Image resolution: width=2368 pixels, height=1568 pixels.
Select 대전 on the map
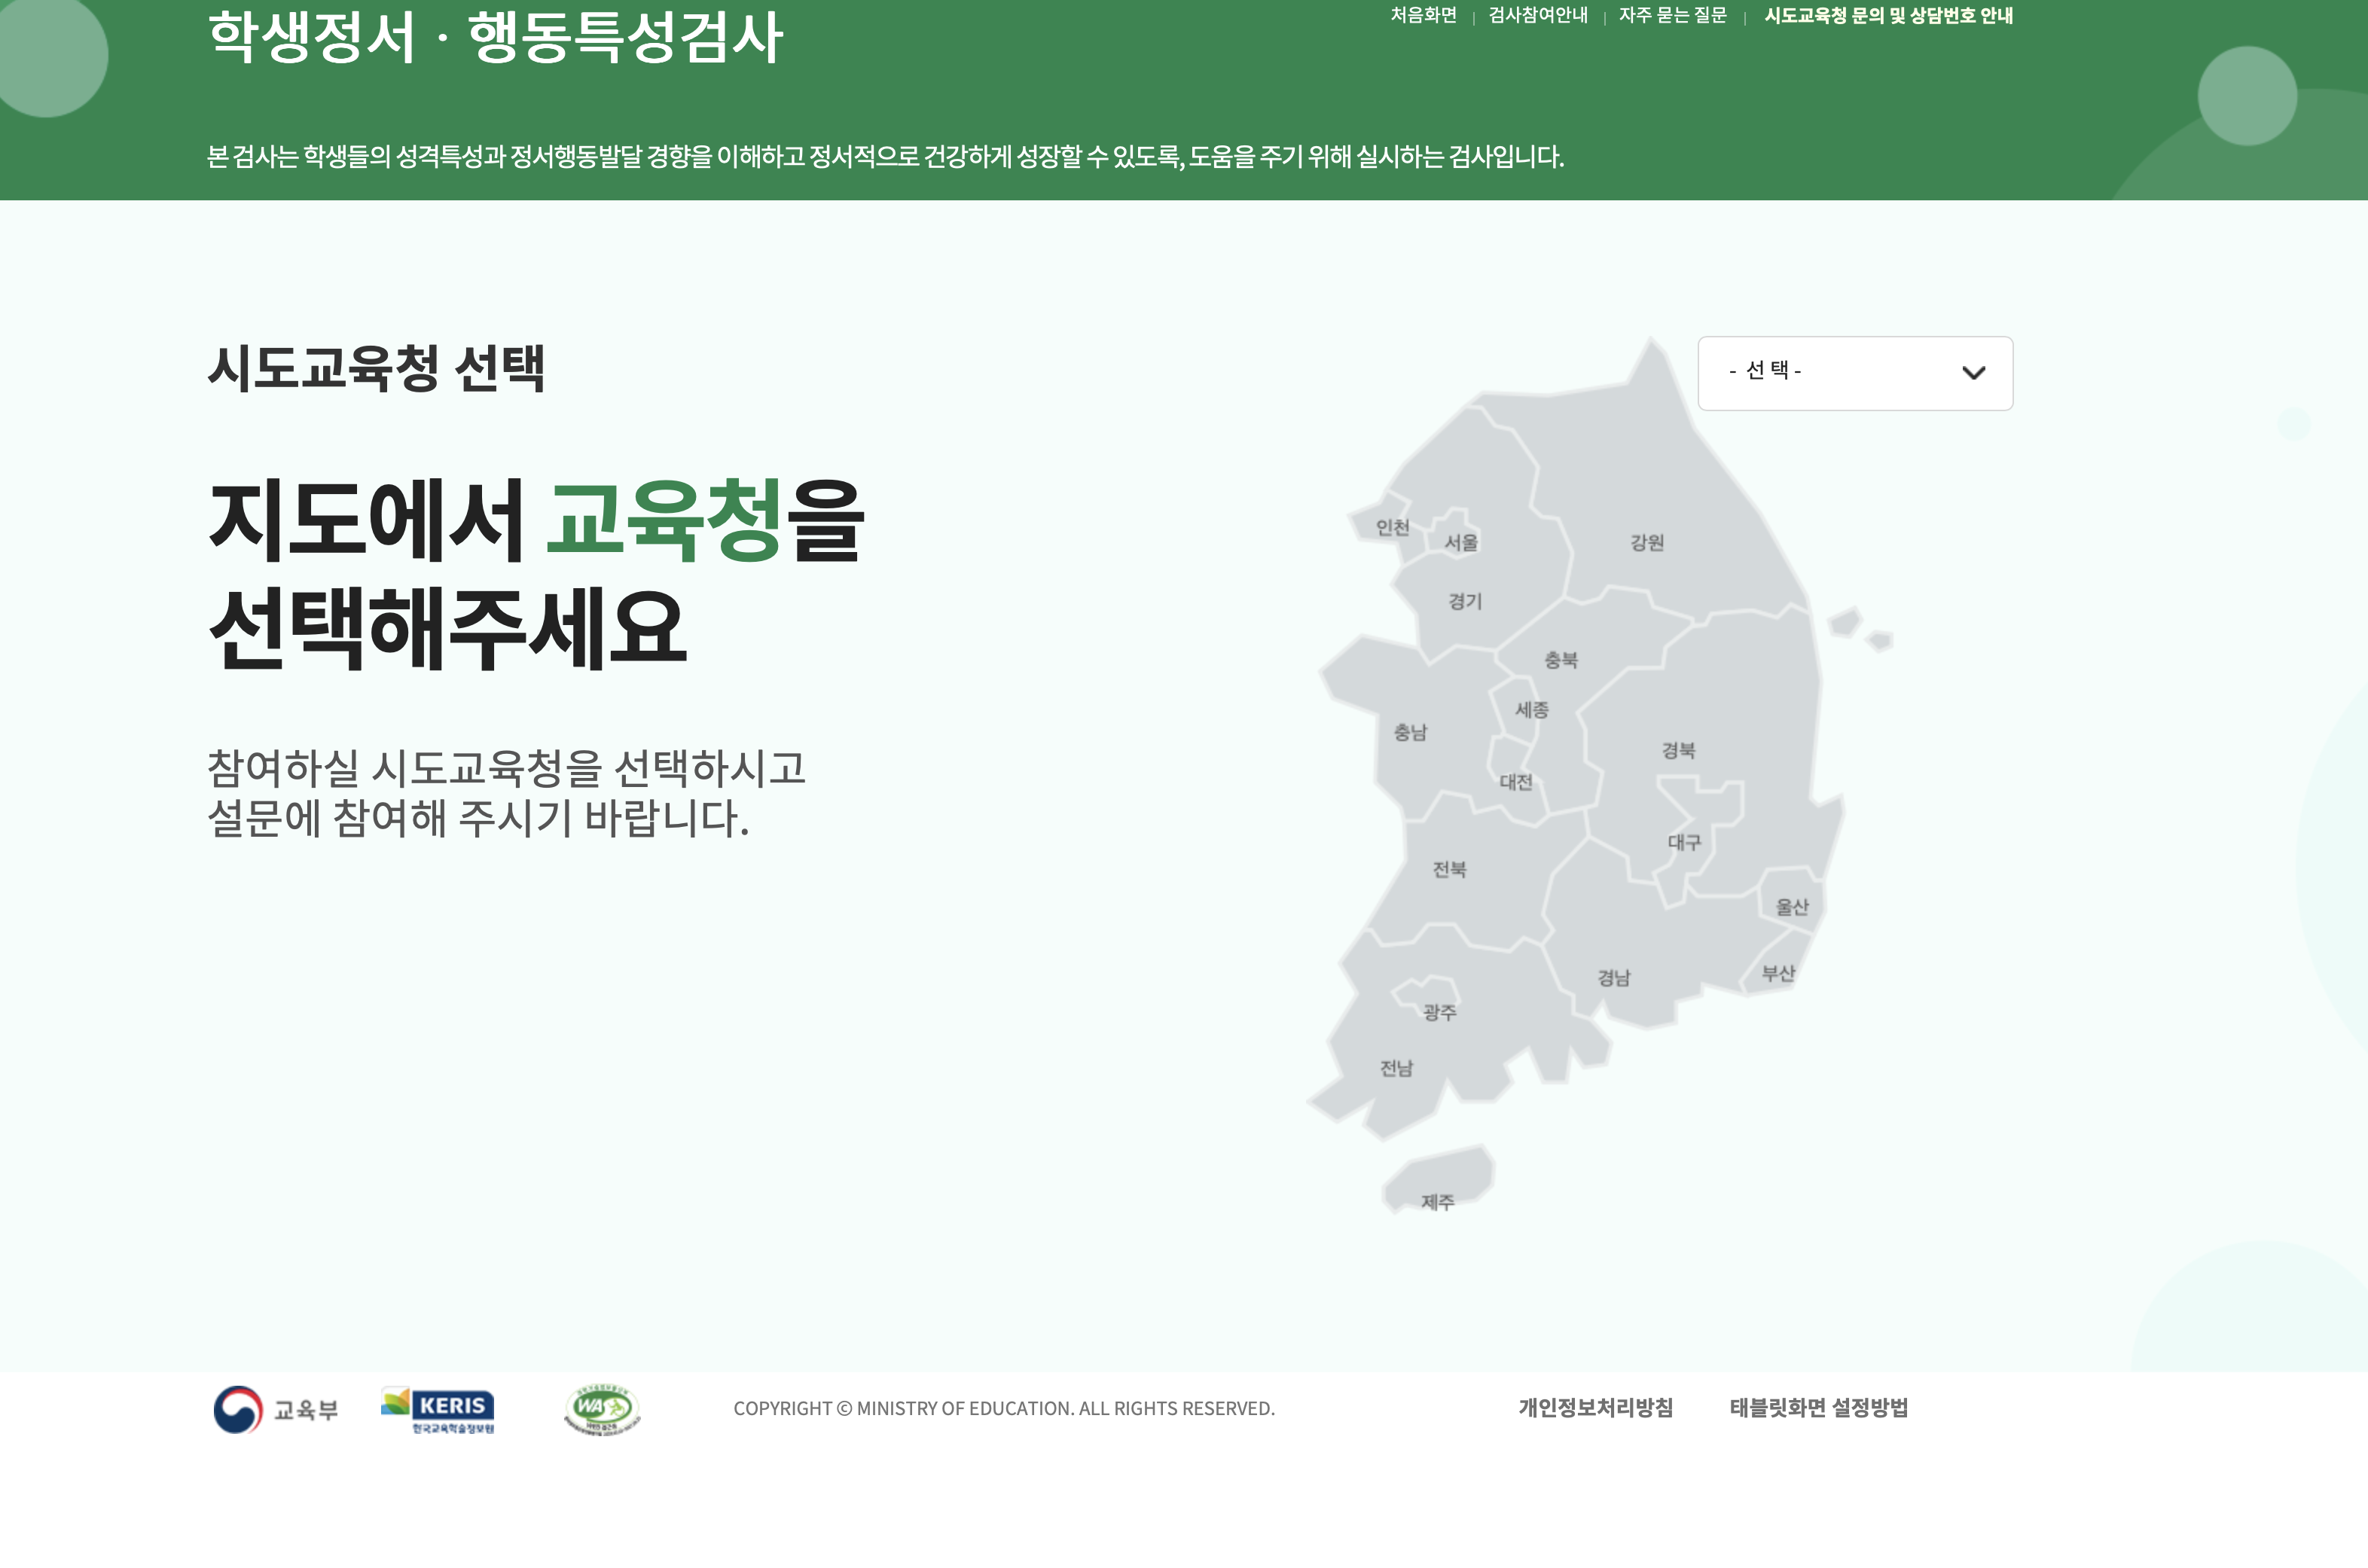1516,782
